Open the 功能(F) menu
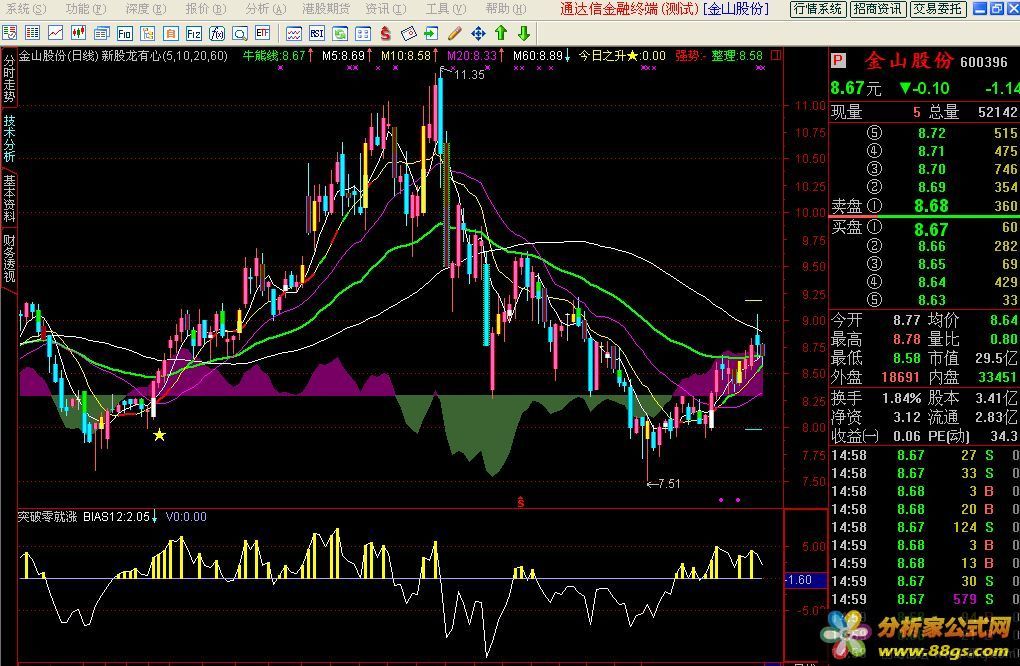This screenshot has height=666, width=1020. (86, 8)
